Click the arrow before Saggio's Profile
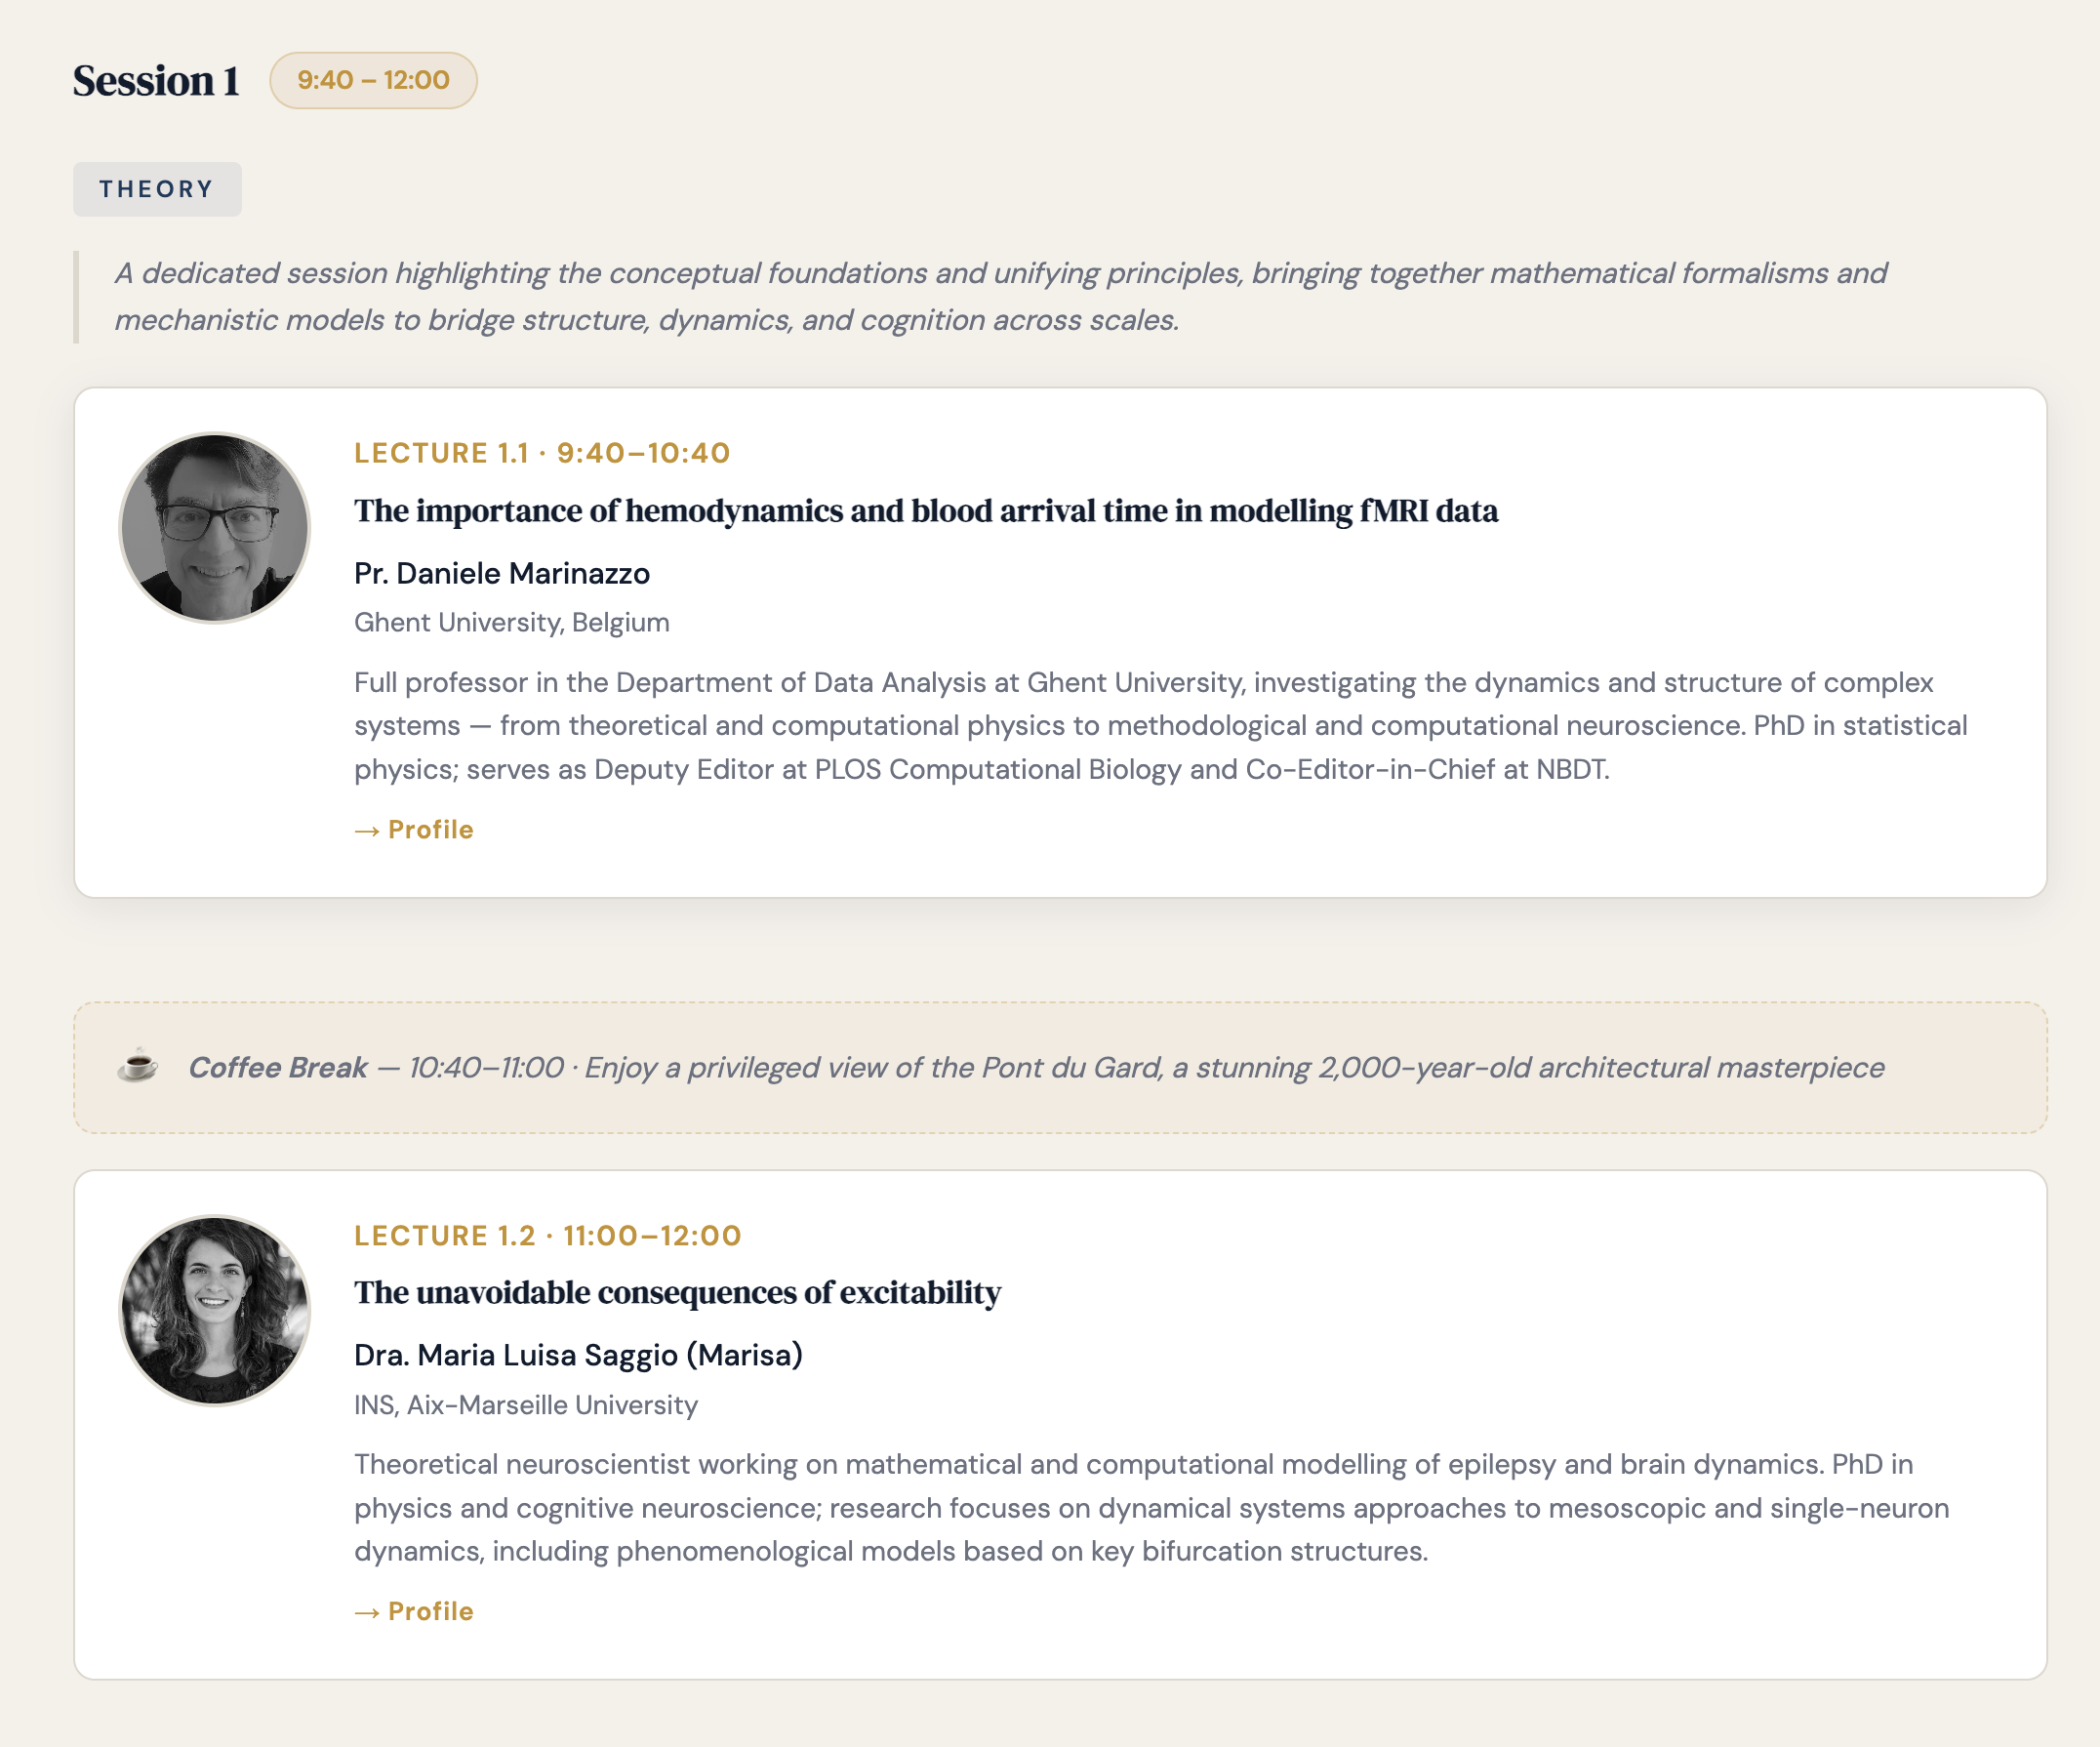 point(367,1612)
